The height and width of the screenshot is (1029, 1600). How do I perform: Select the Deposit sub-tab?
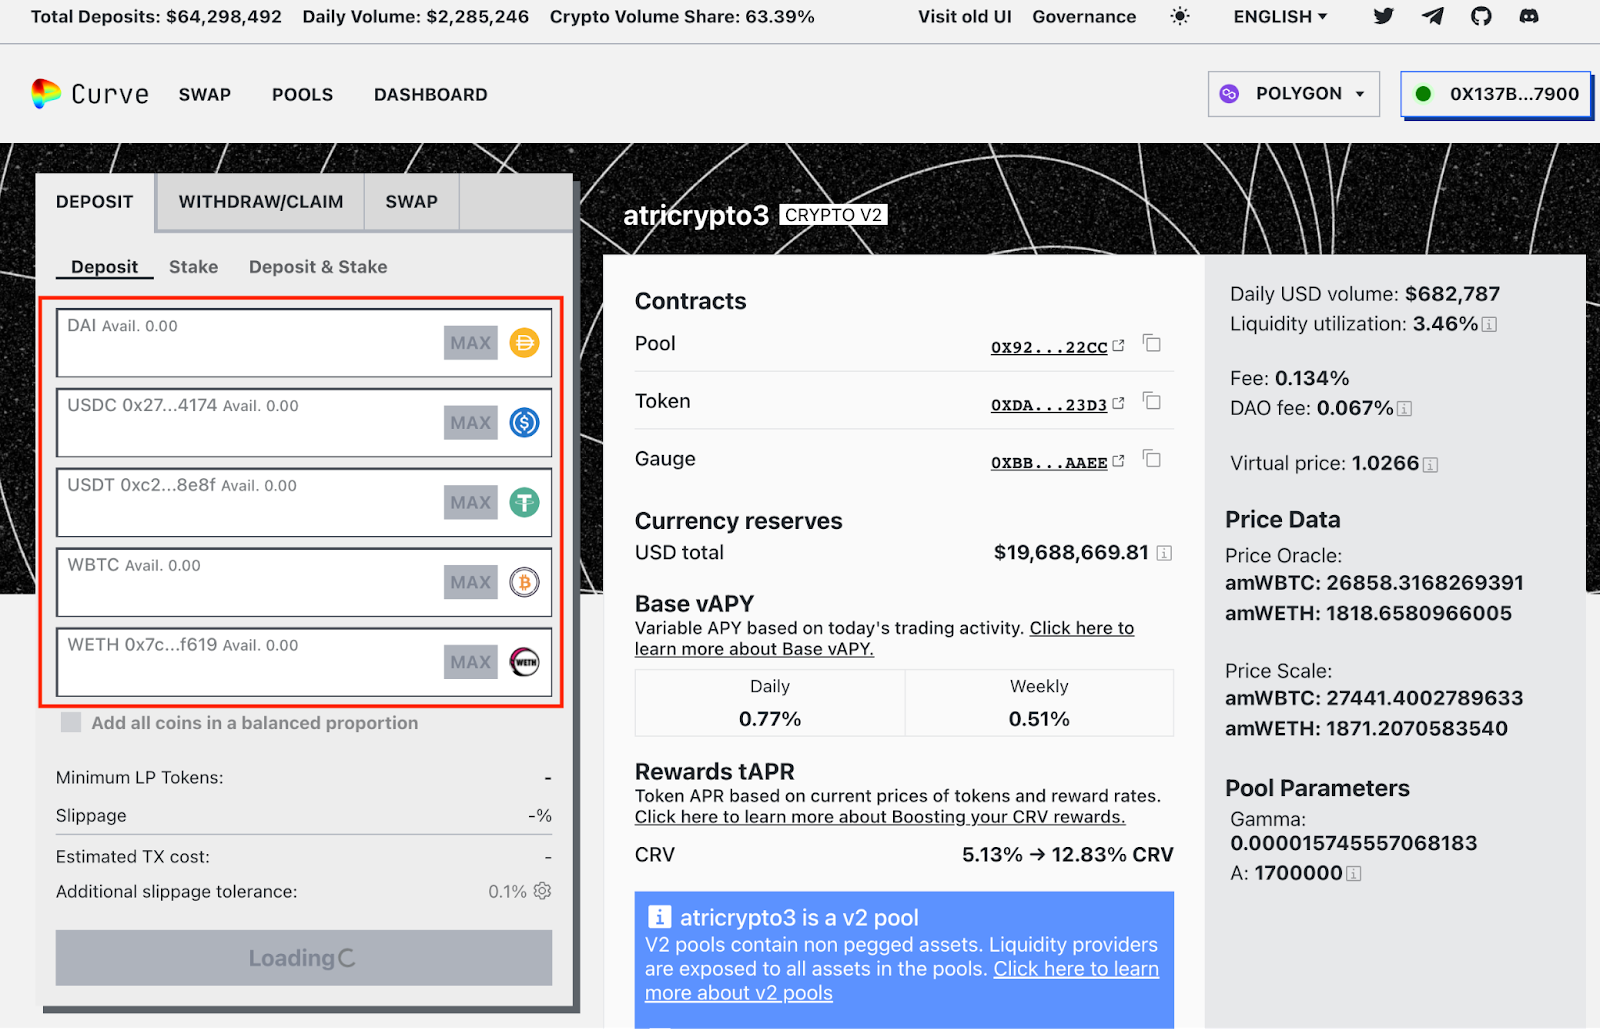[105, 267]
